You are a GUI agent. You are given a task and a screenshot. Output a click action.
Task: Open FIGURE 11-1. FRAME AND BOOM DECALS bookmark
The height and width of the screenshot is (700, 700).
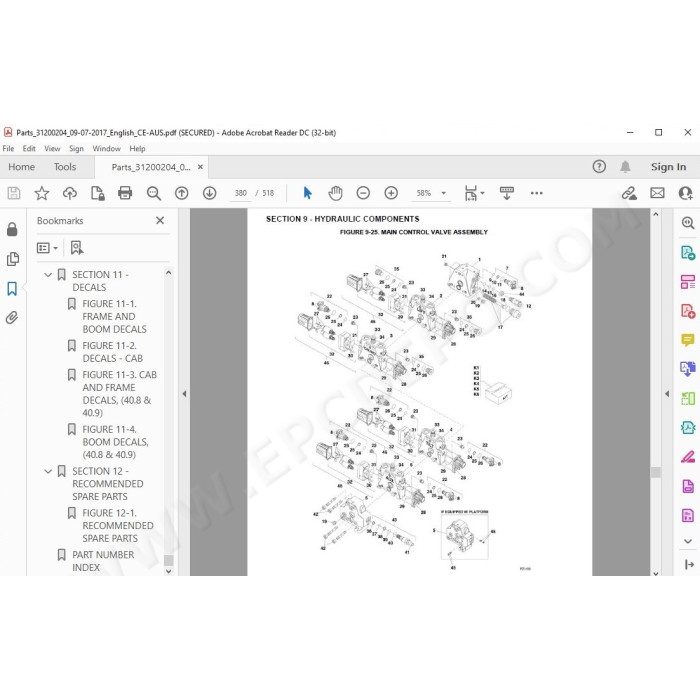coord(115,317)
